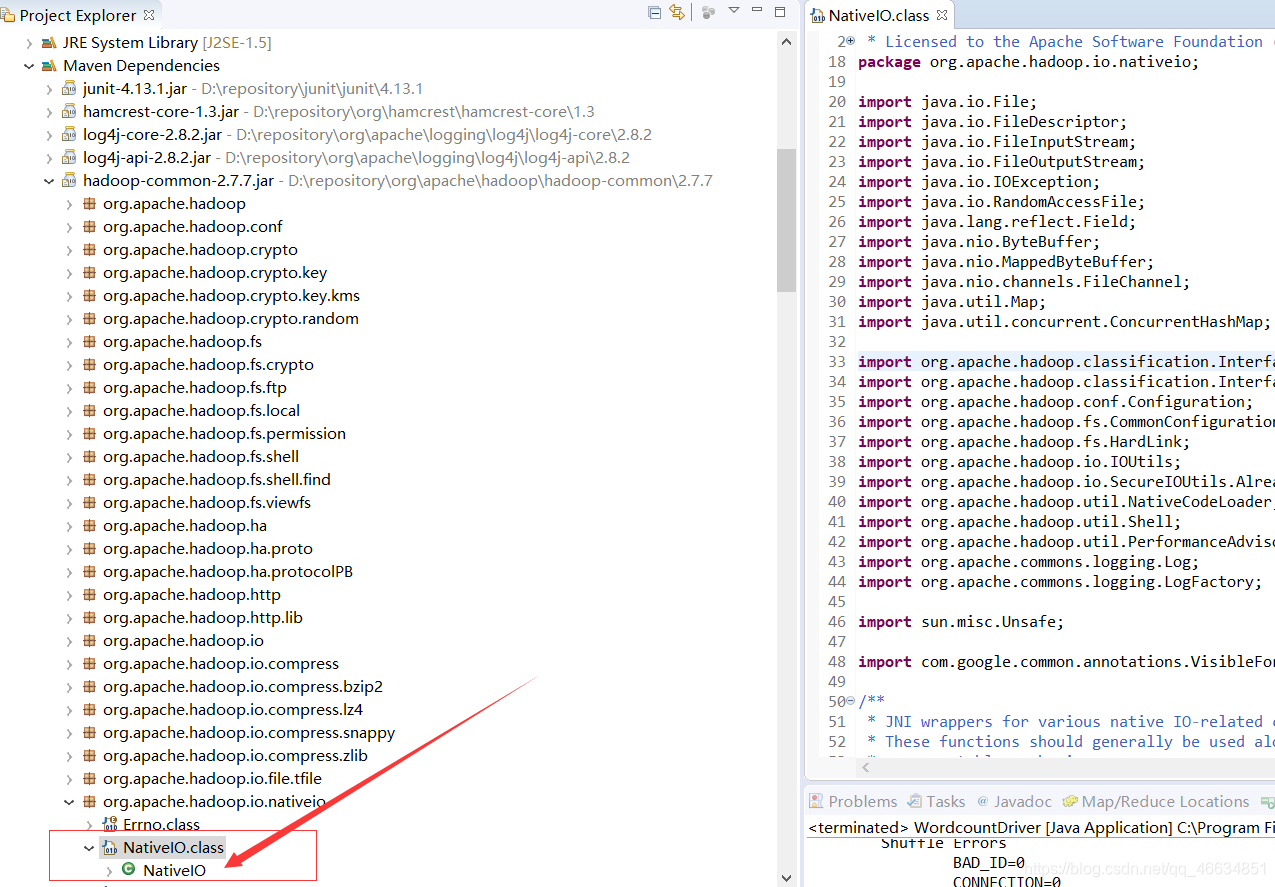The image size is (1275, 887).
Task: Select the Javadoc @ icon
Action: click(x=983, y=800)
